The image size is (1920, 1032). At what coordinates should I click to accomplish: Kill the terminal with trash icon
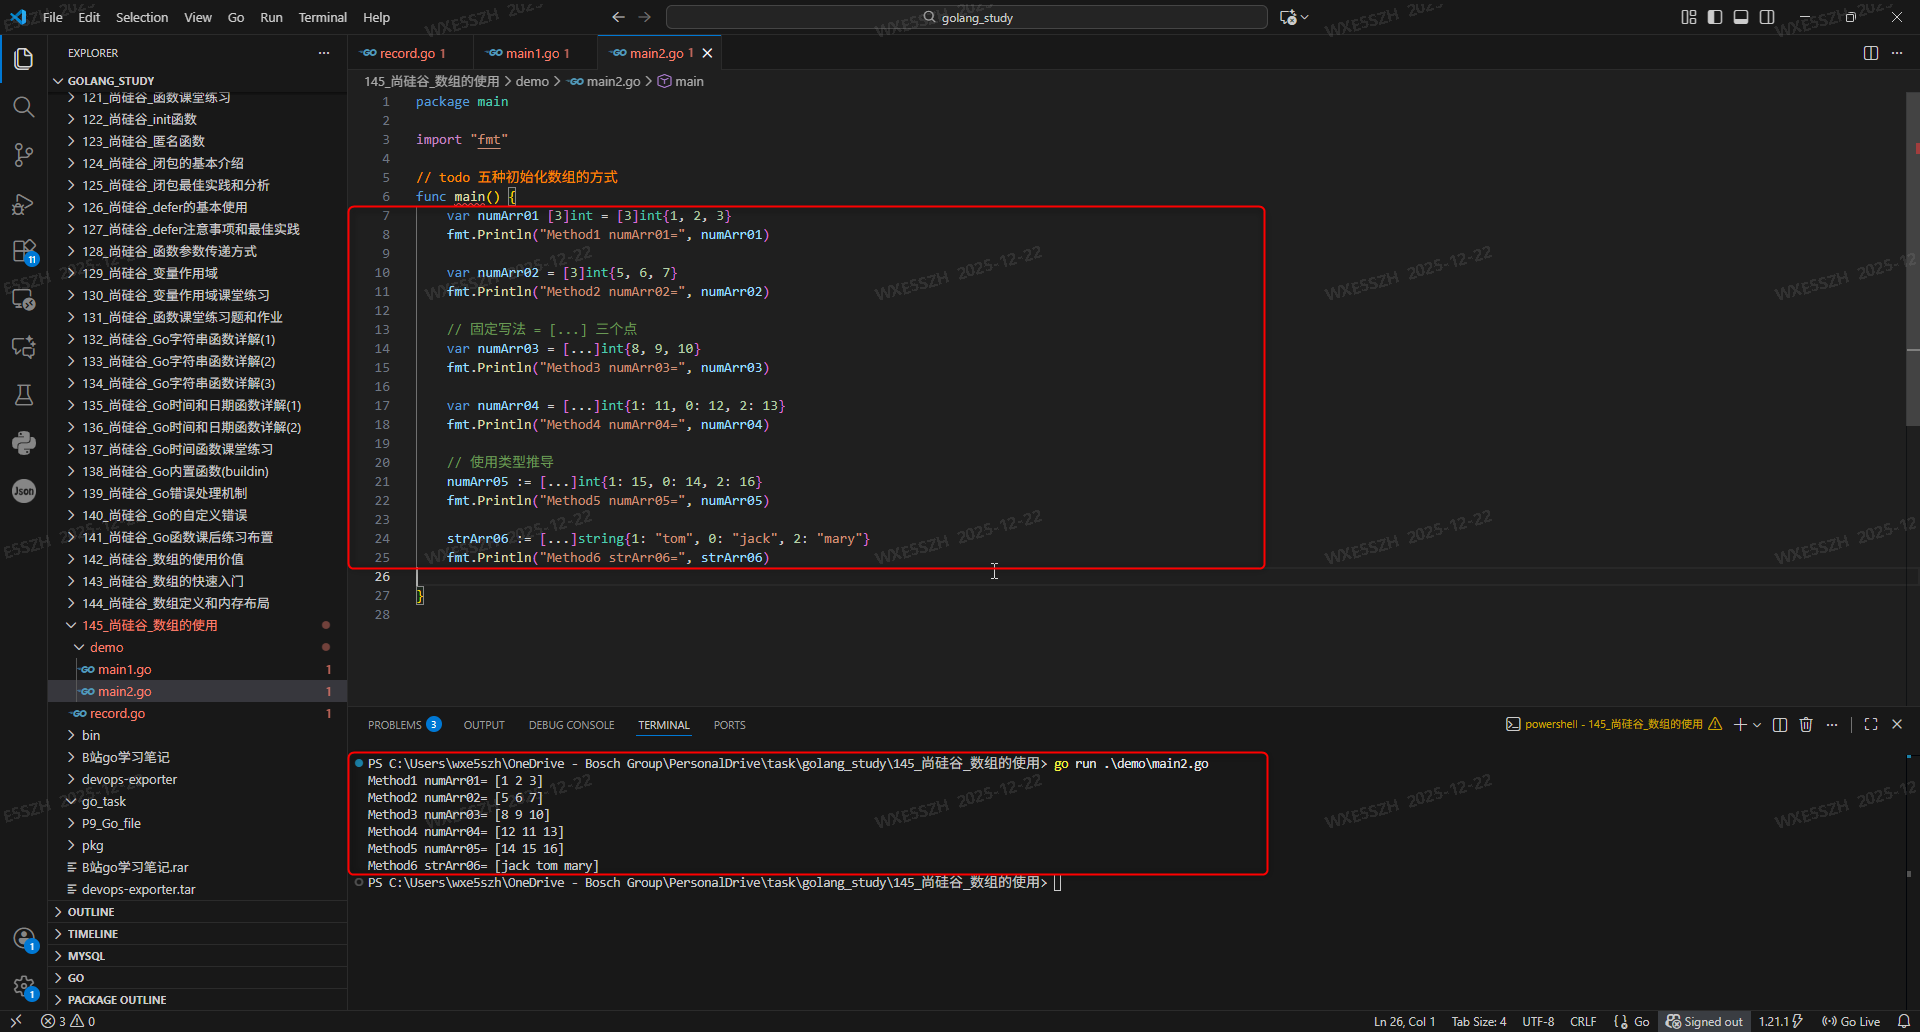coord(1806,724)
